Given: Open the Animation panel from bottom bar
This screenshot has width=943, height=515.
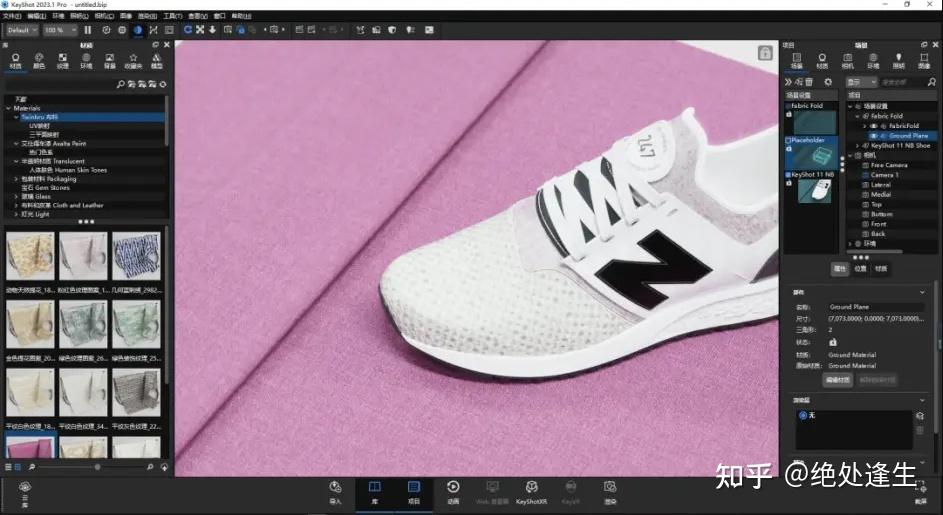Looking at the screenshot, I should [x=453, y=491].
